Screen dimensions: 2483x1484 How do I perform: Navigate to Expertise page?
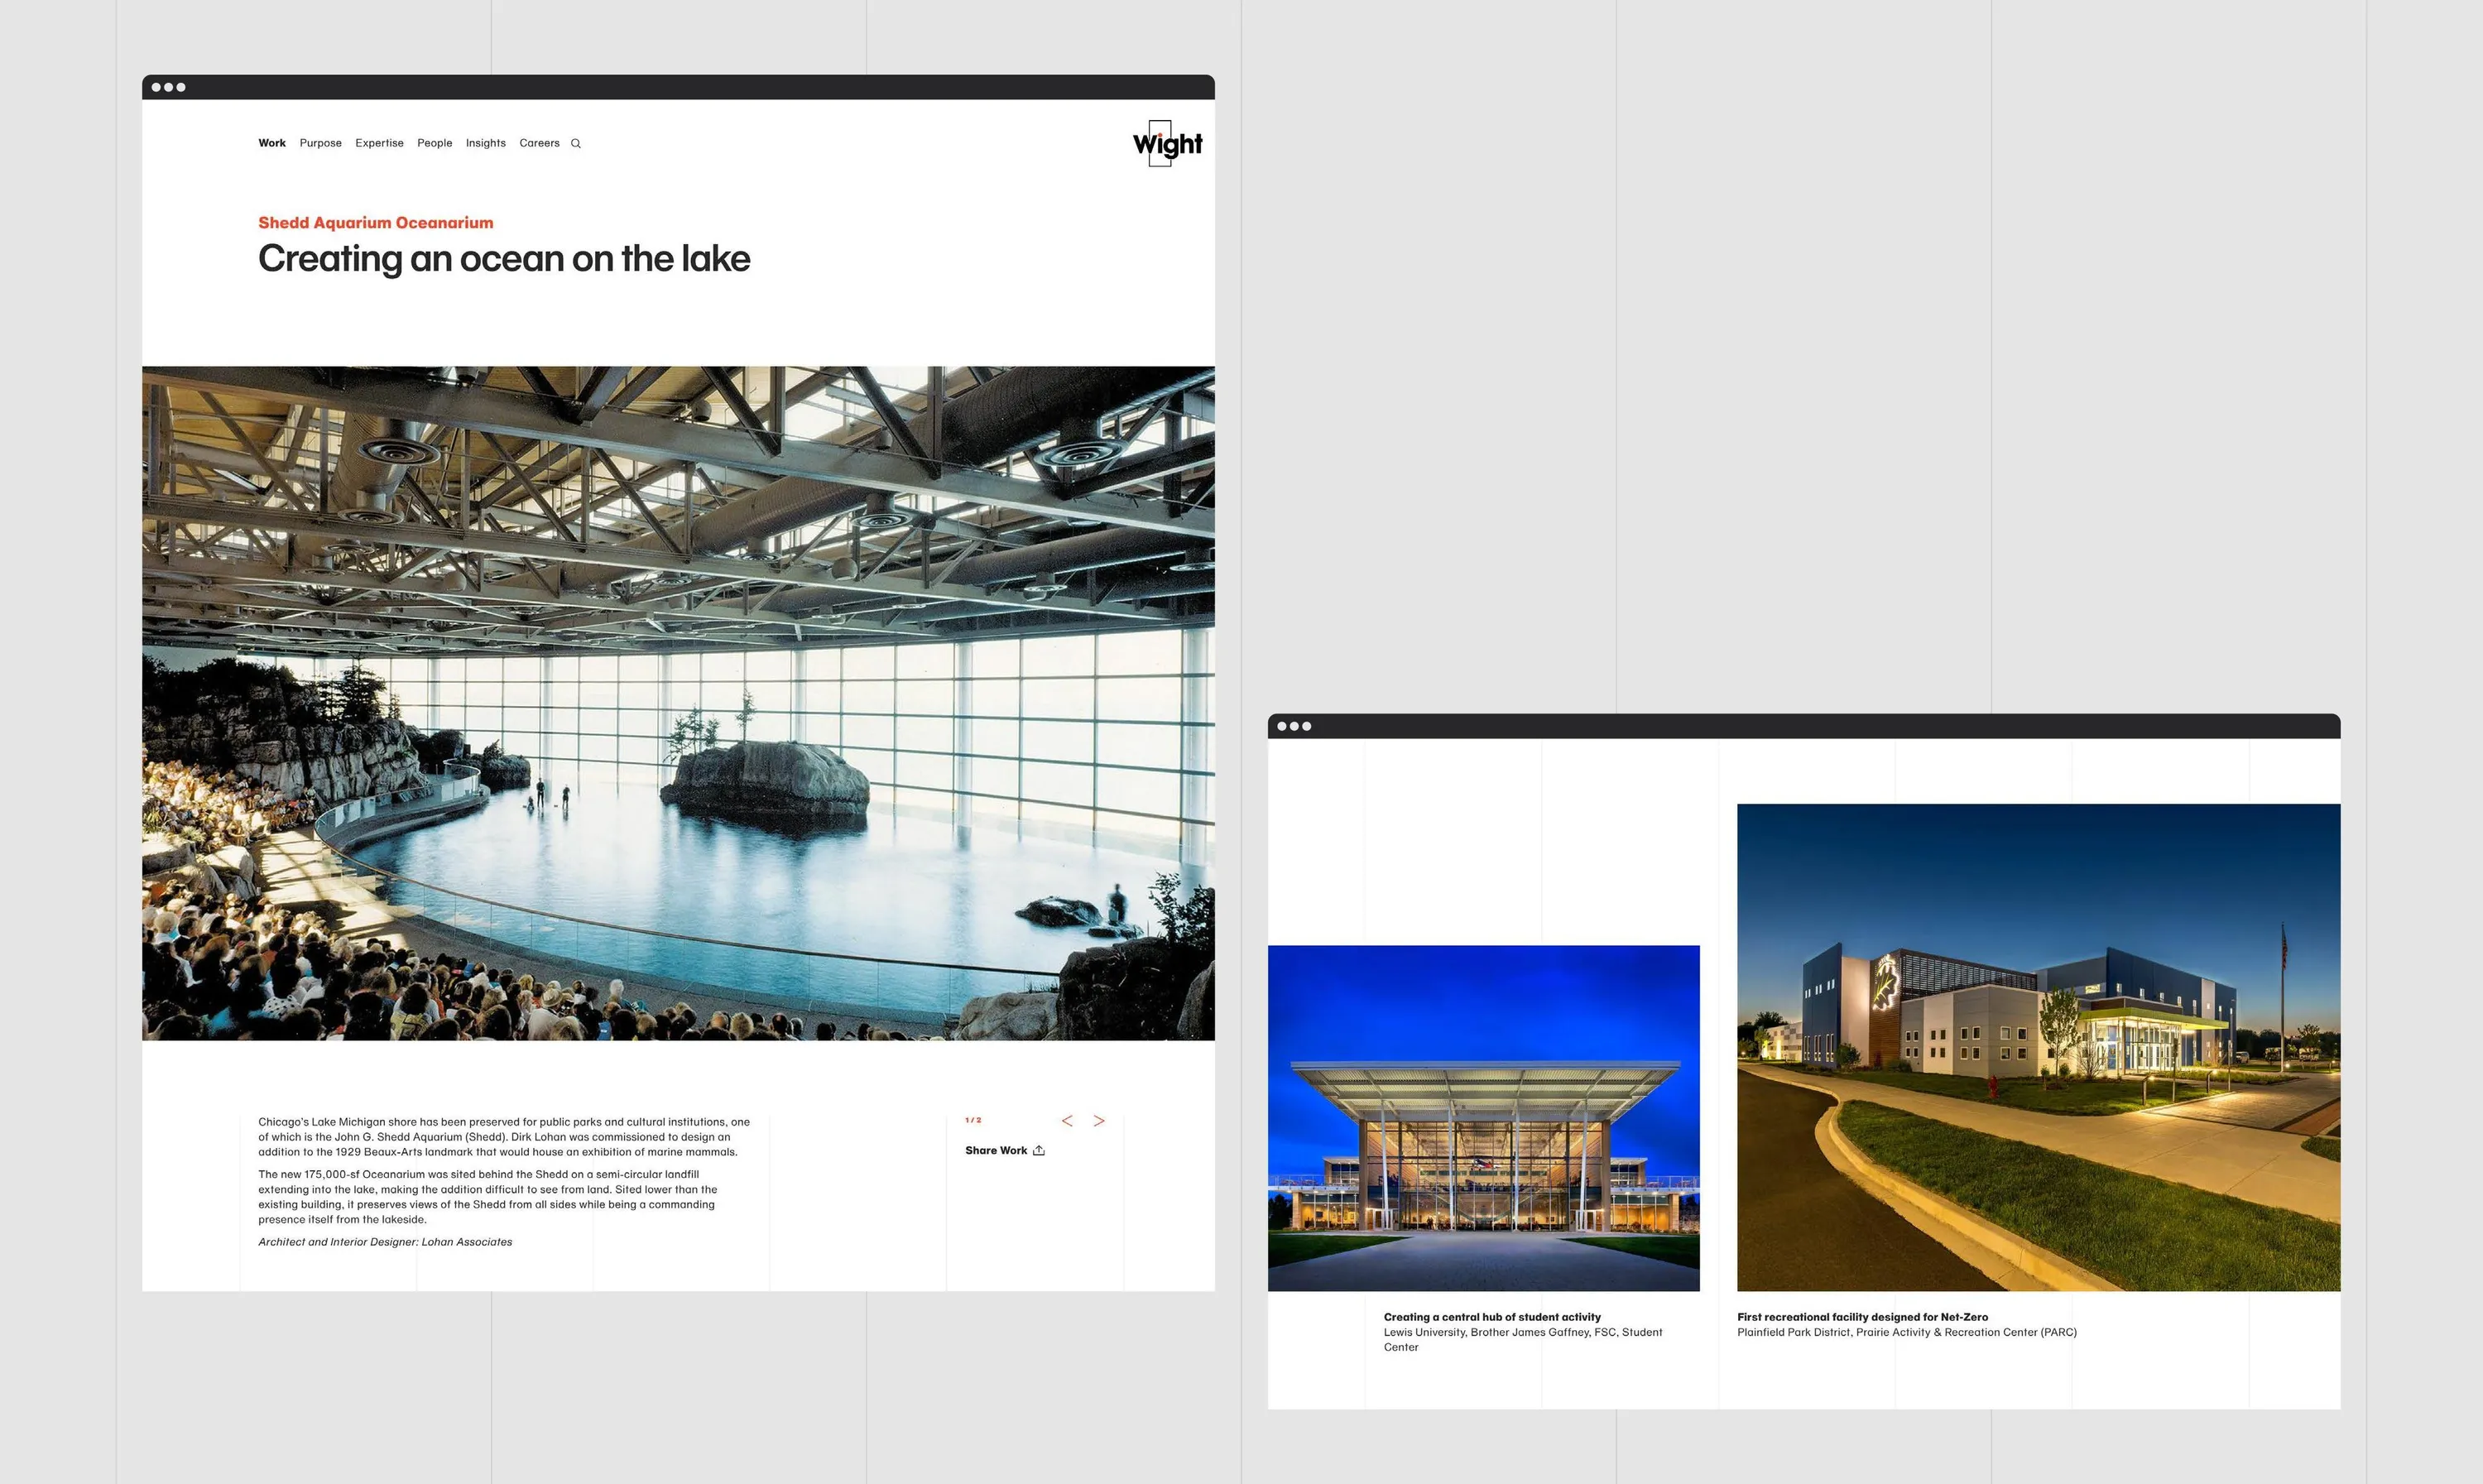(380, 143)
